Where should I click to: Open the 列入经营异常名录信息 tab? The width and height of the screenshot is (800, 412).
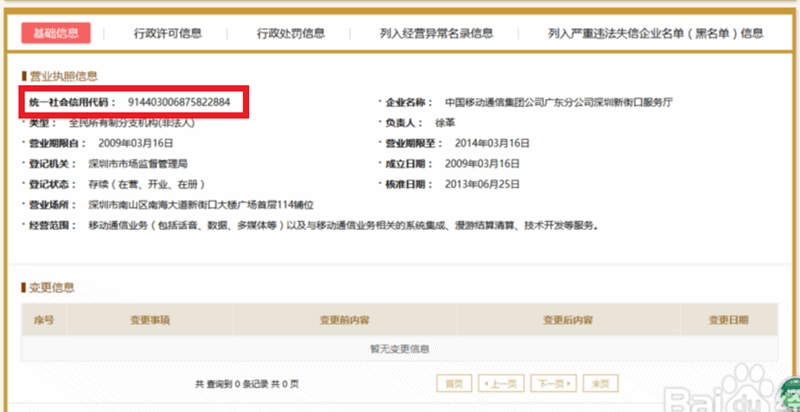point(439,33)
